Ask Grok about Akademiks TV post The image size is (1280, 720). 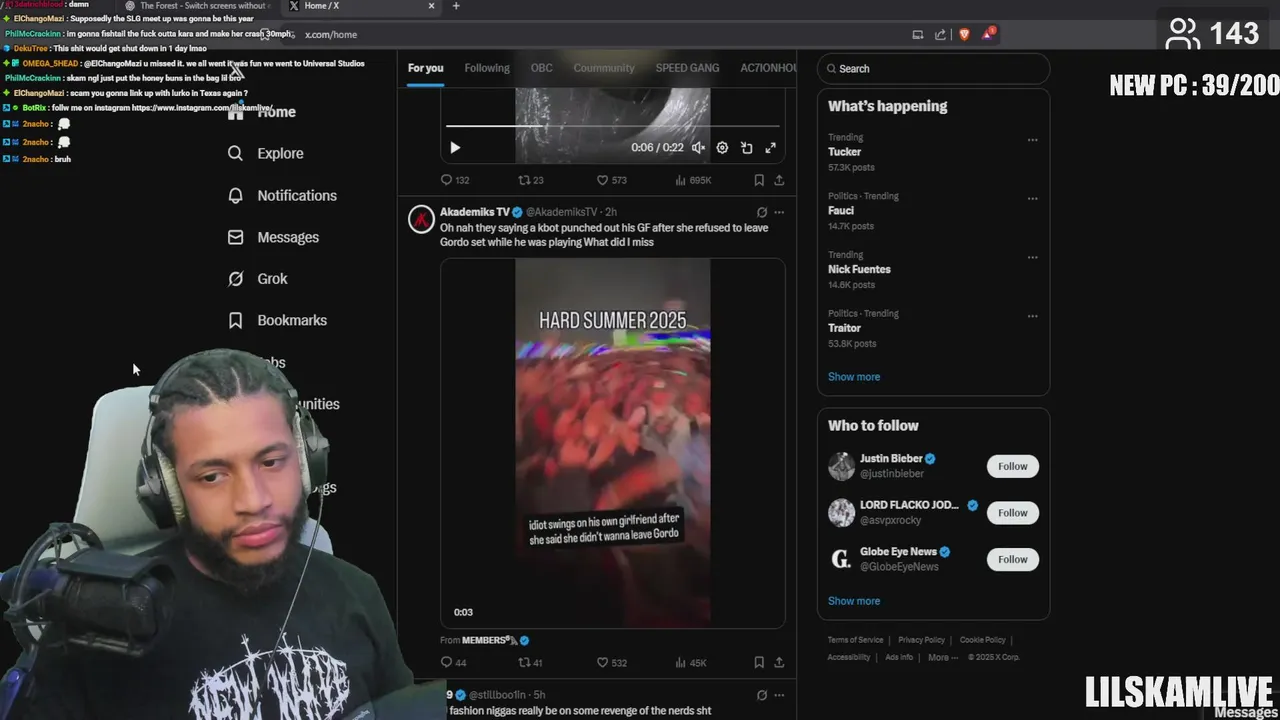(762, 212)
